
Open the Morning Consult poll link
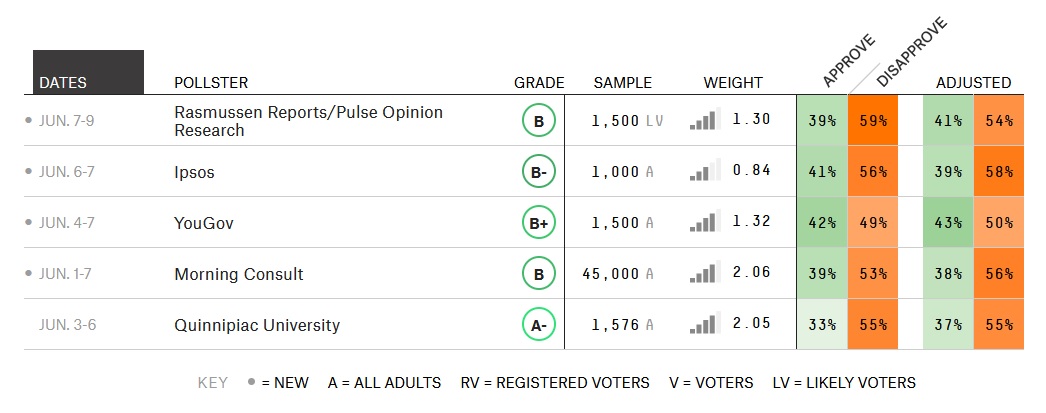238,274
